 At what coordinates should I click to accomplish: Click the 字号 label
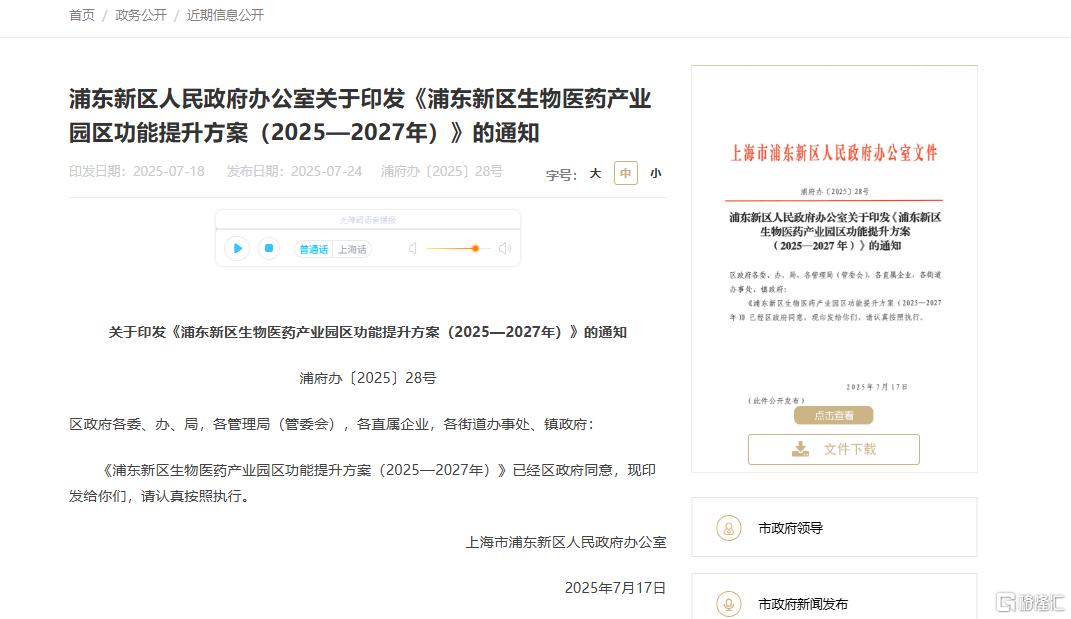pyautogui.click(x=561, y=175)
